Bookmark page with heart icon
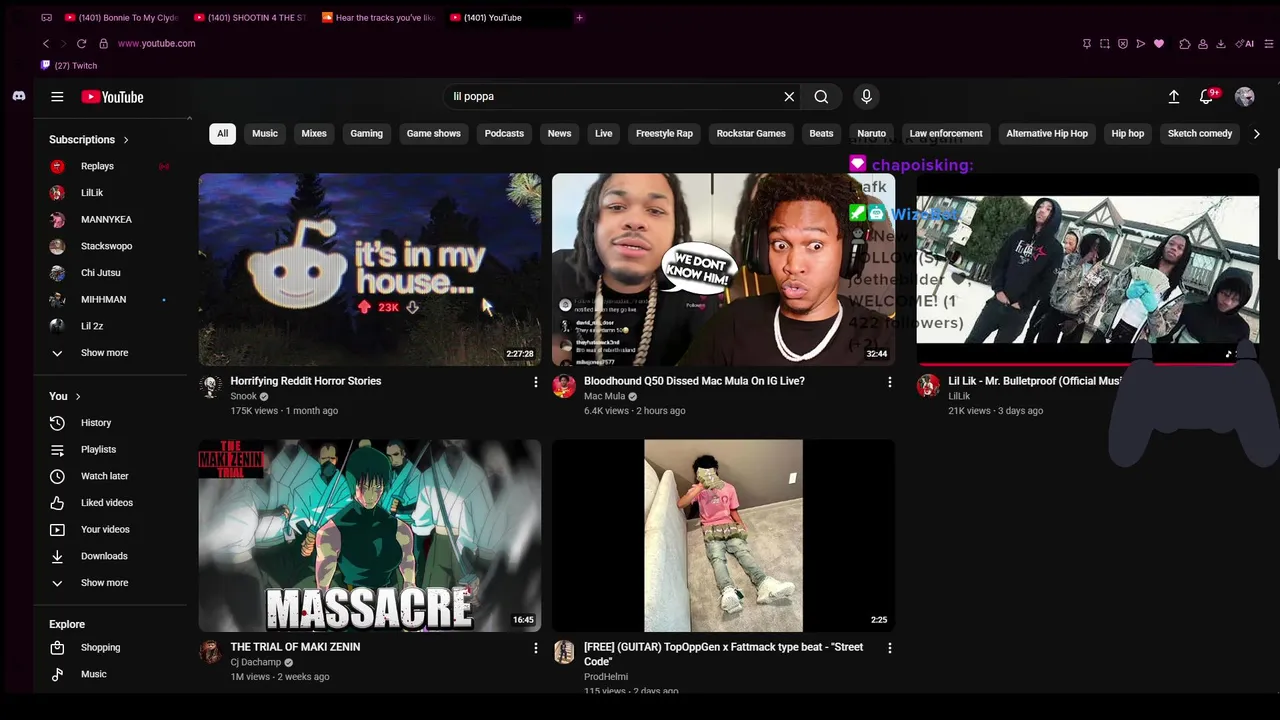1280x720 pixels. point(1159,44)
